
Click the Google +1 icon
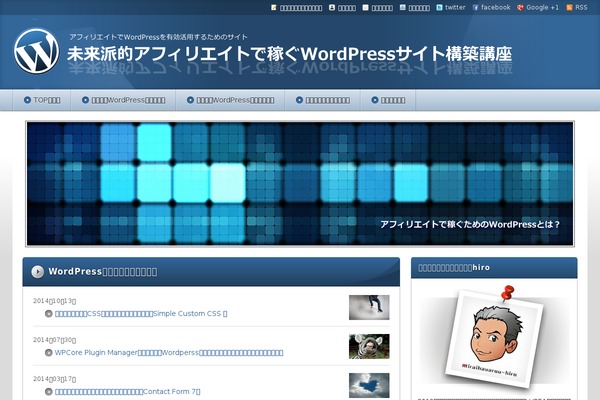[520, 8]
